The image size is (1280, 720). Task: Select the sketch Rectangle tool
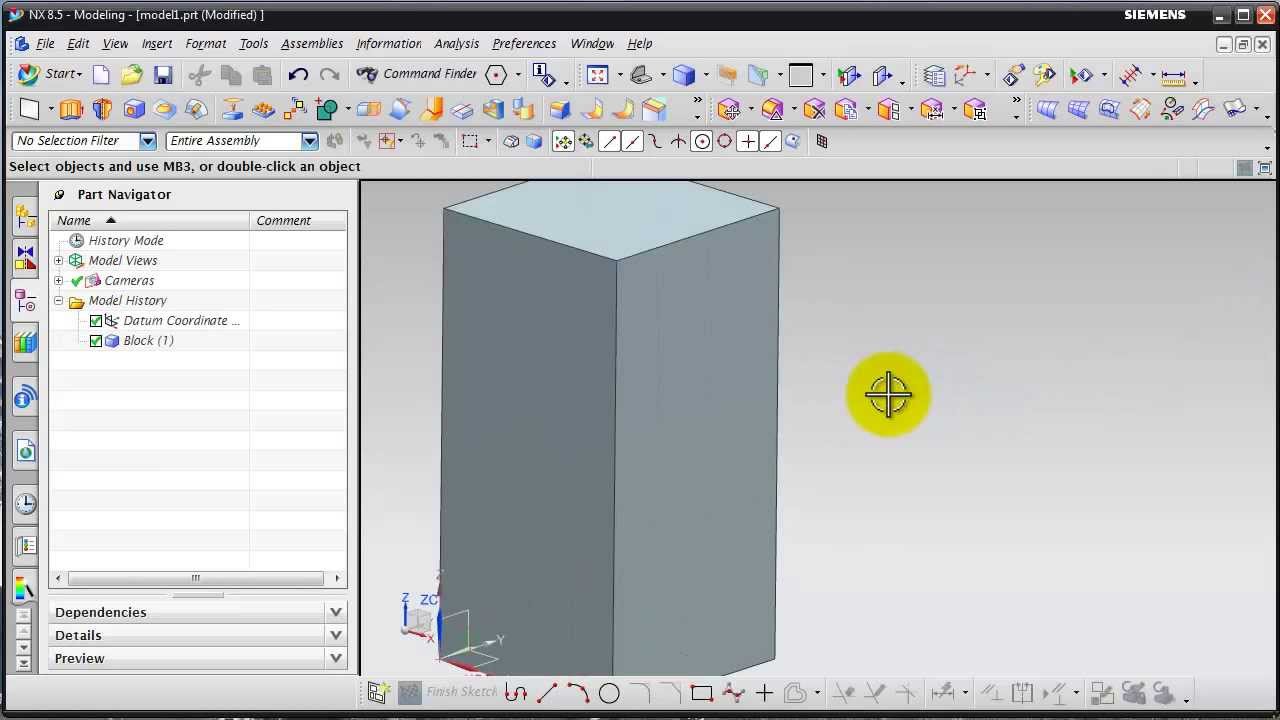(701, 692)
